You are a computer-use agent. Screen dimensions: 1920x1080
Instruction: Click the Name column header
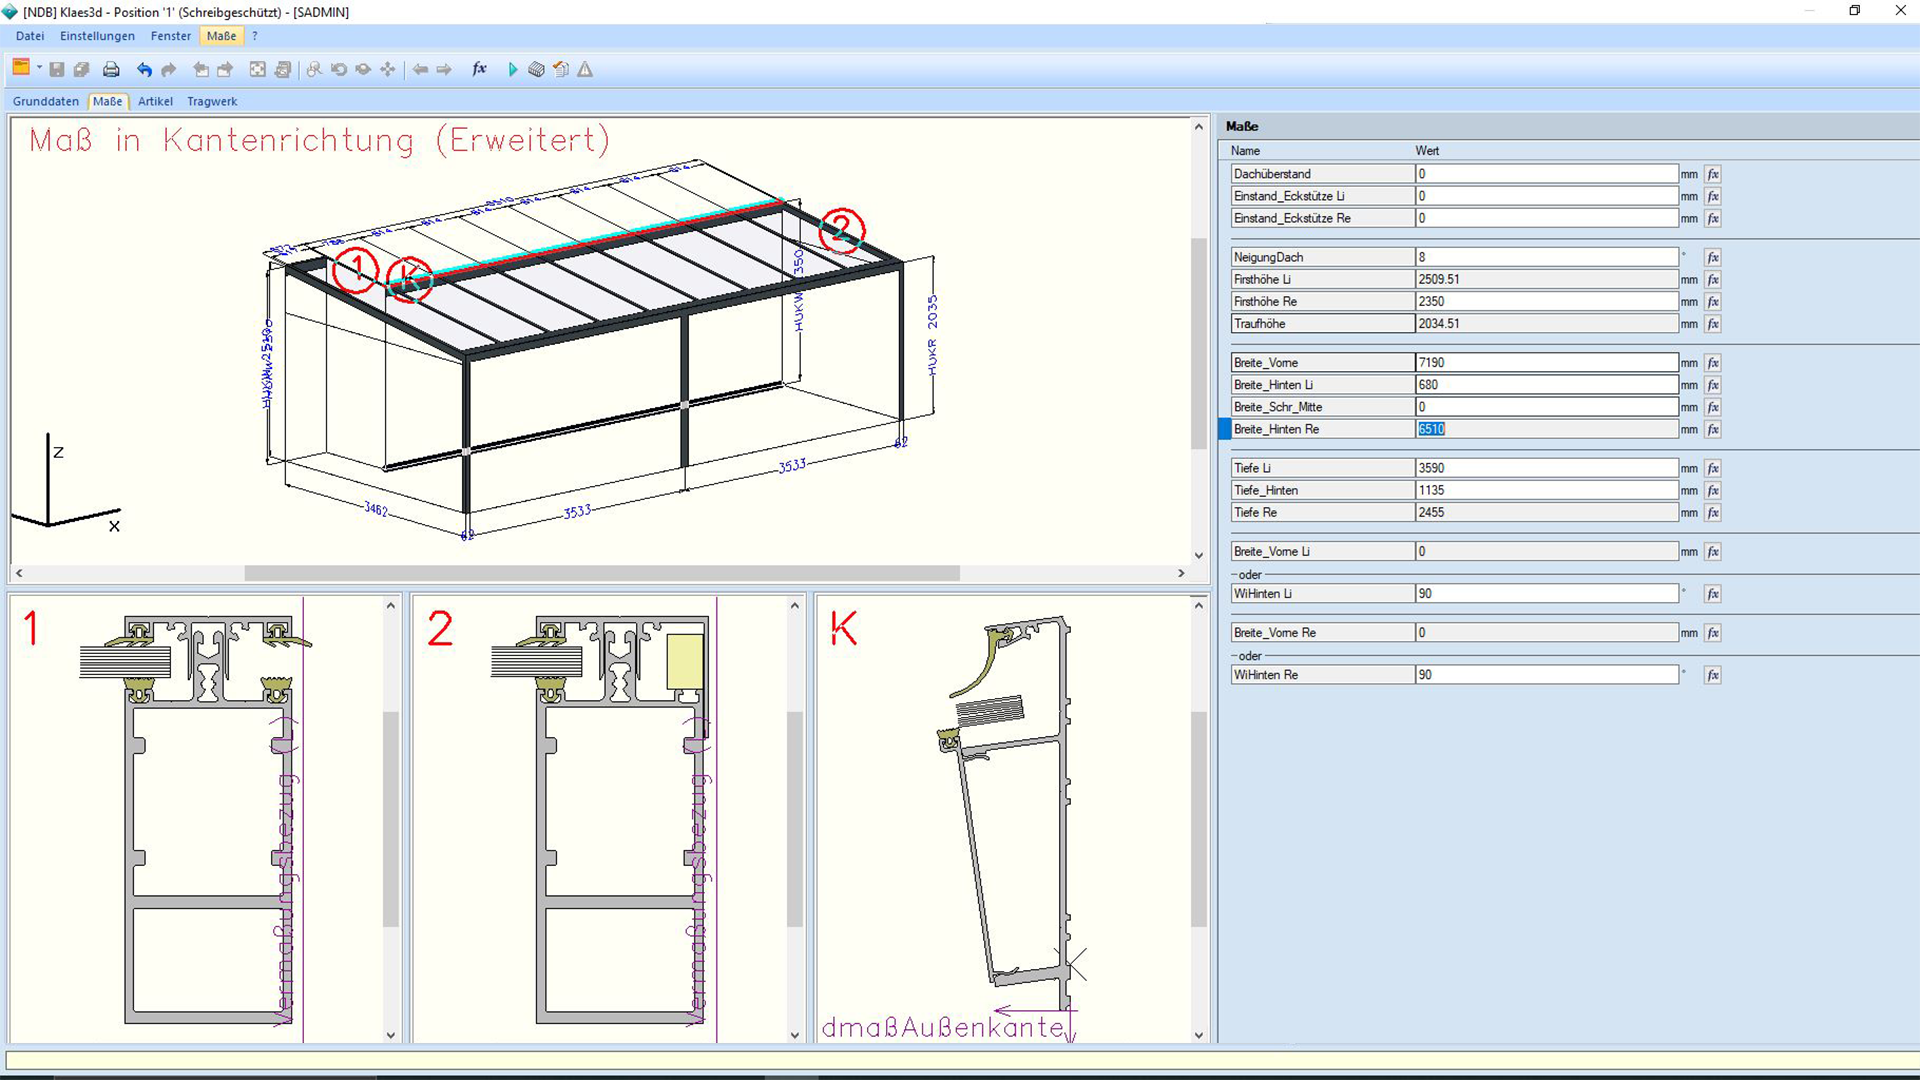click(1245, 151)
